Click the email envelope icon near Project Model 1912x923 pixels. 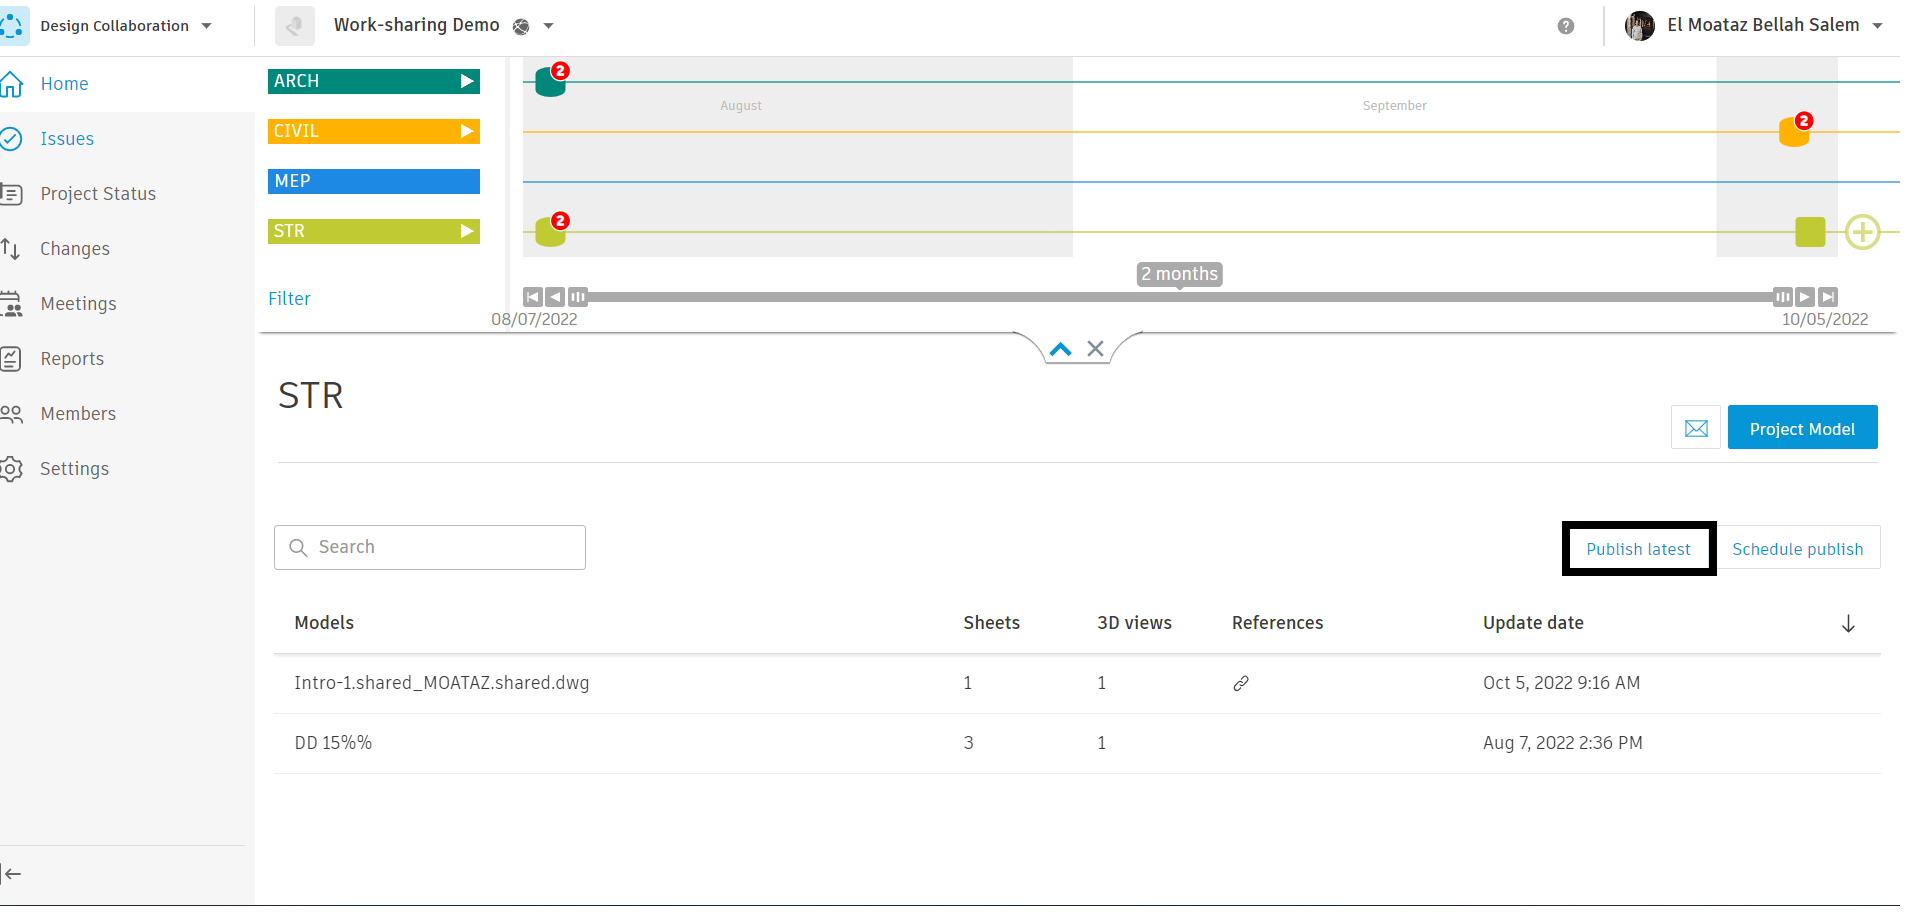(1695, 427)
